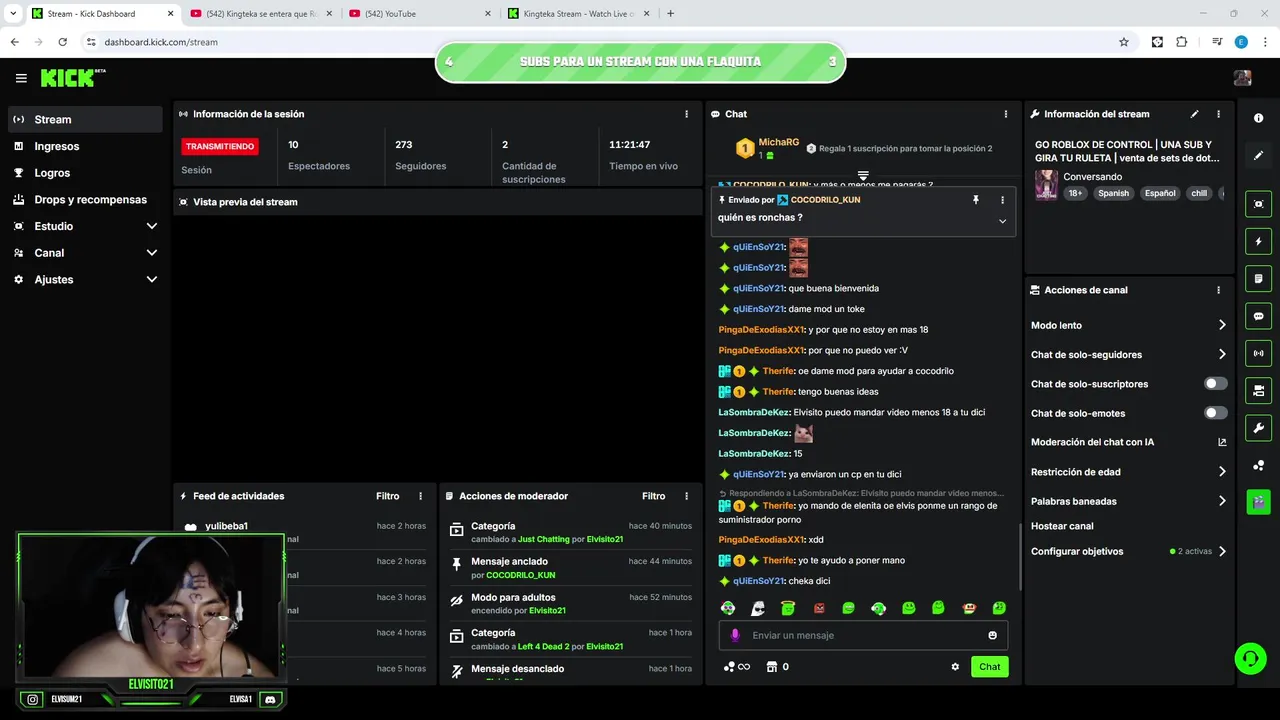This screenshot has width=1280, height=720.
Task: Toggle Chat de solo-suscriptores switch
Action: click(x=1215, y=384)
